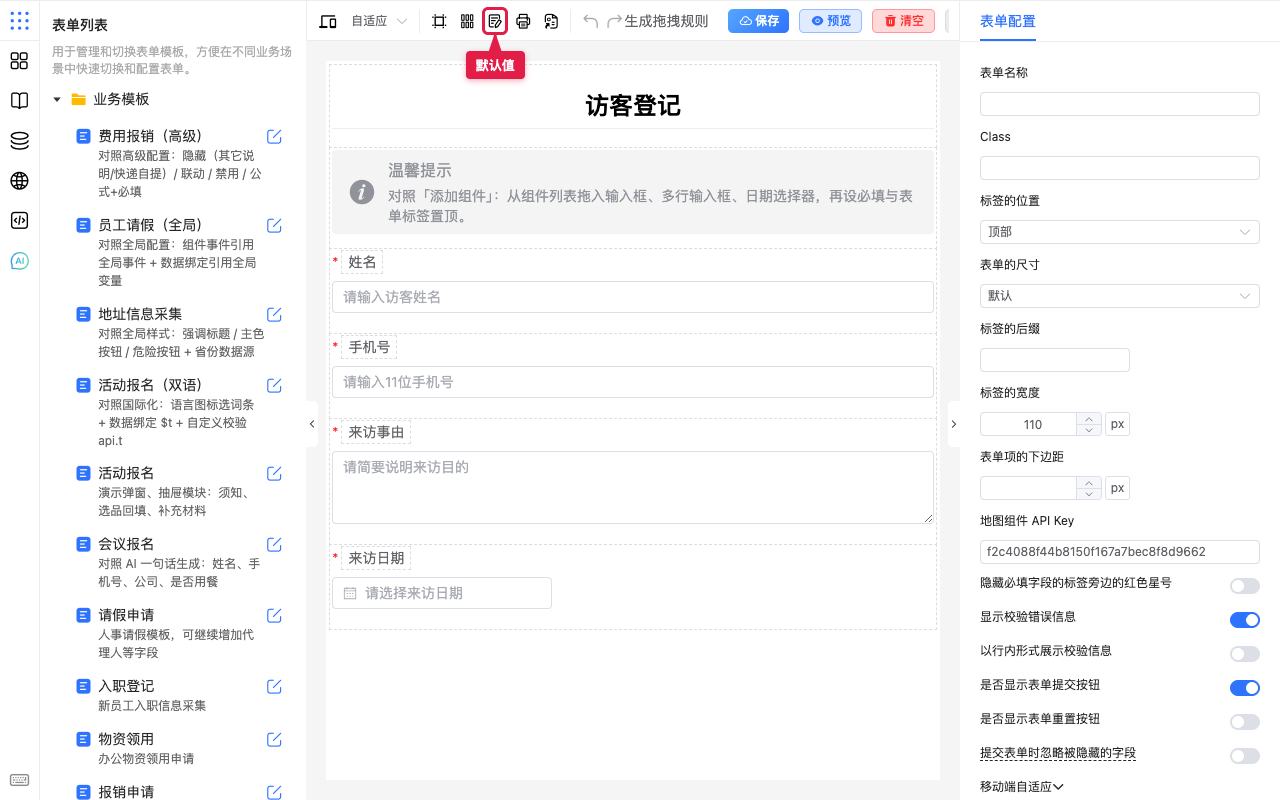Collapse the right config panel with arrow handle
The width and height of the screenshot is (1280, 800).
point(953,424)
